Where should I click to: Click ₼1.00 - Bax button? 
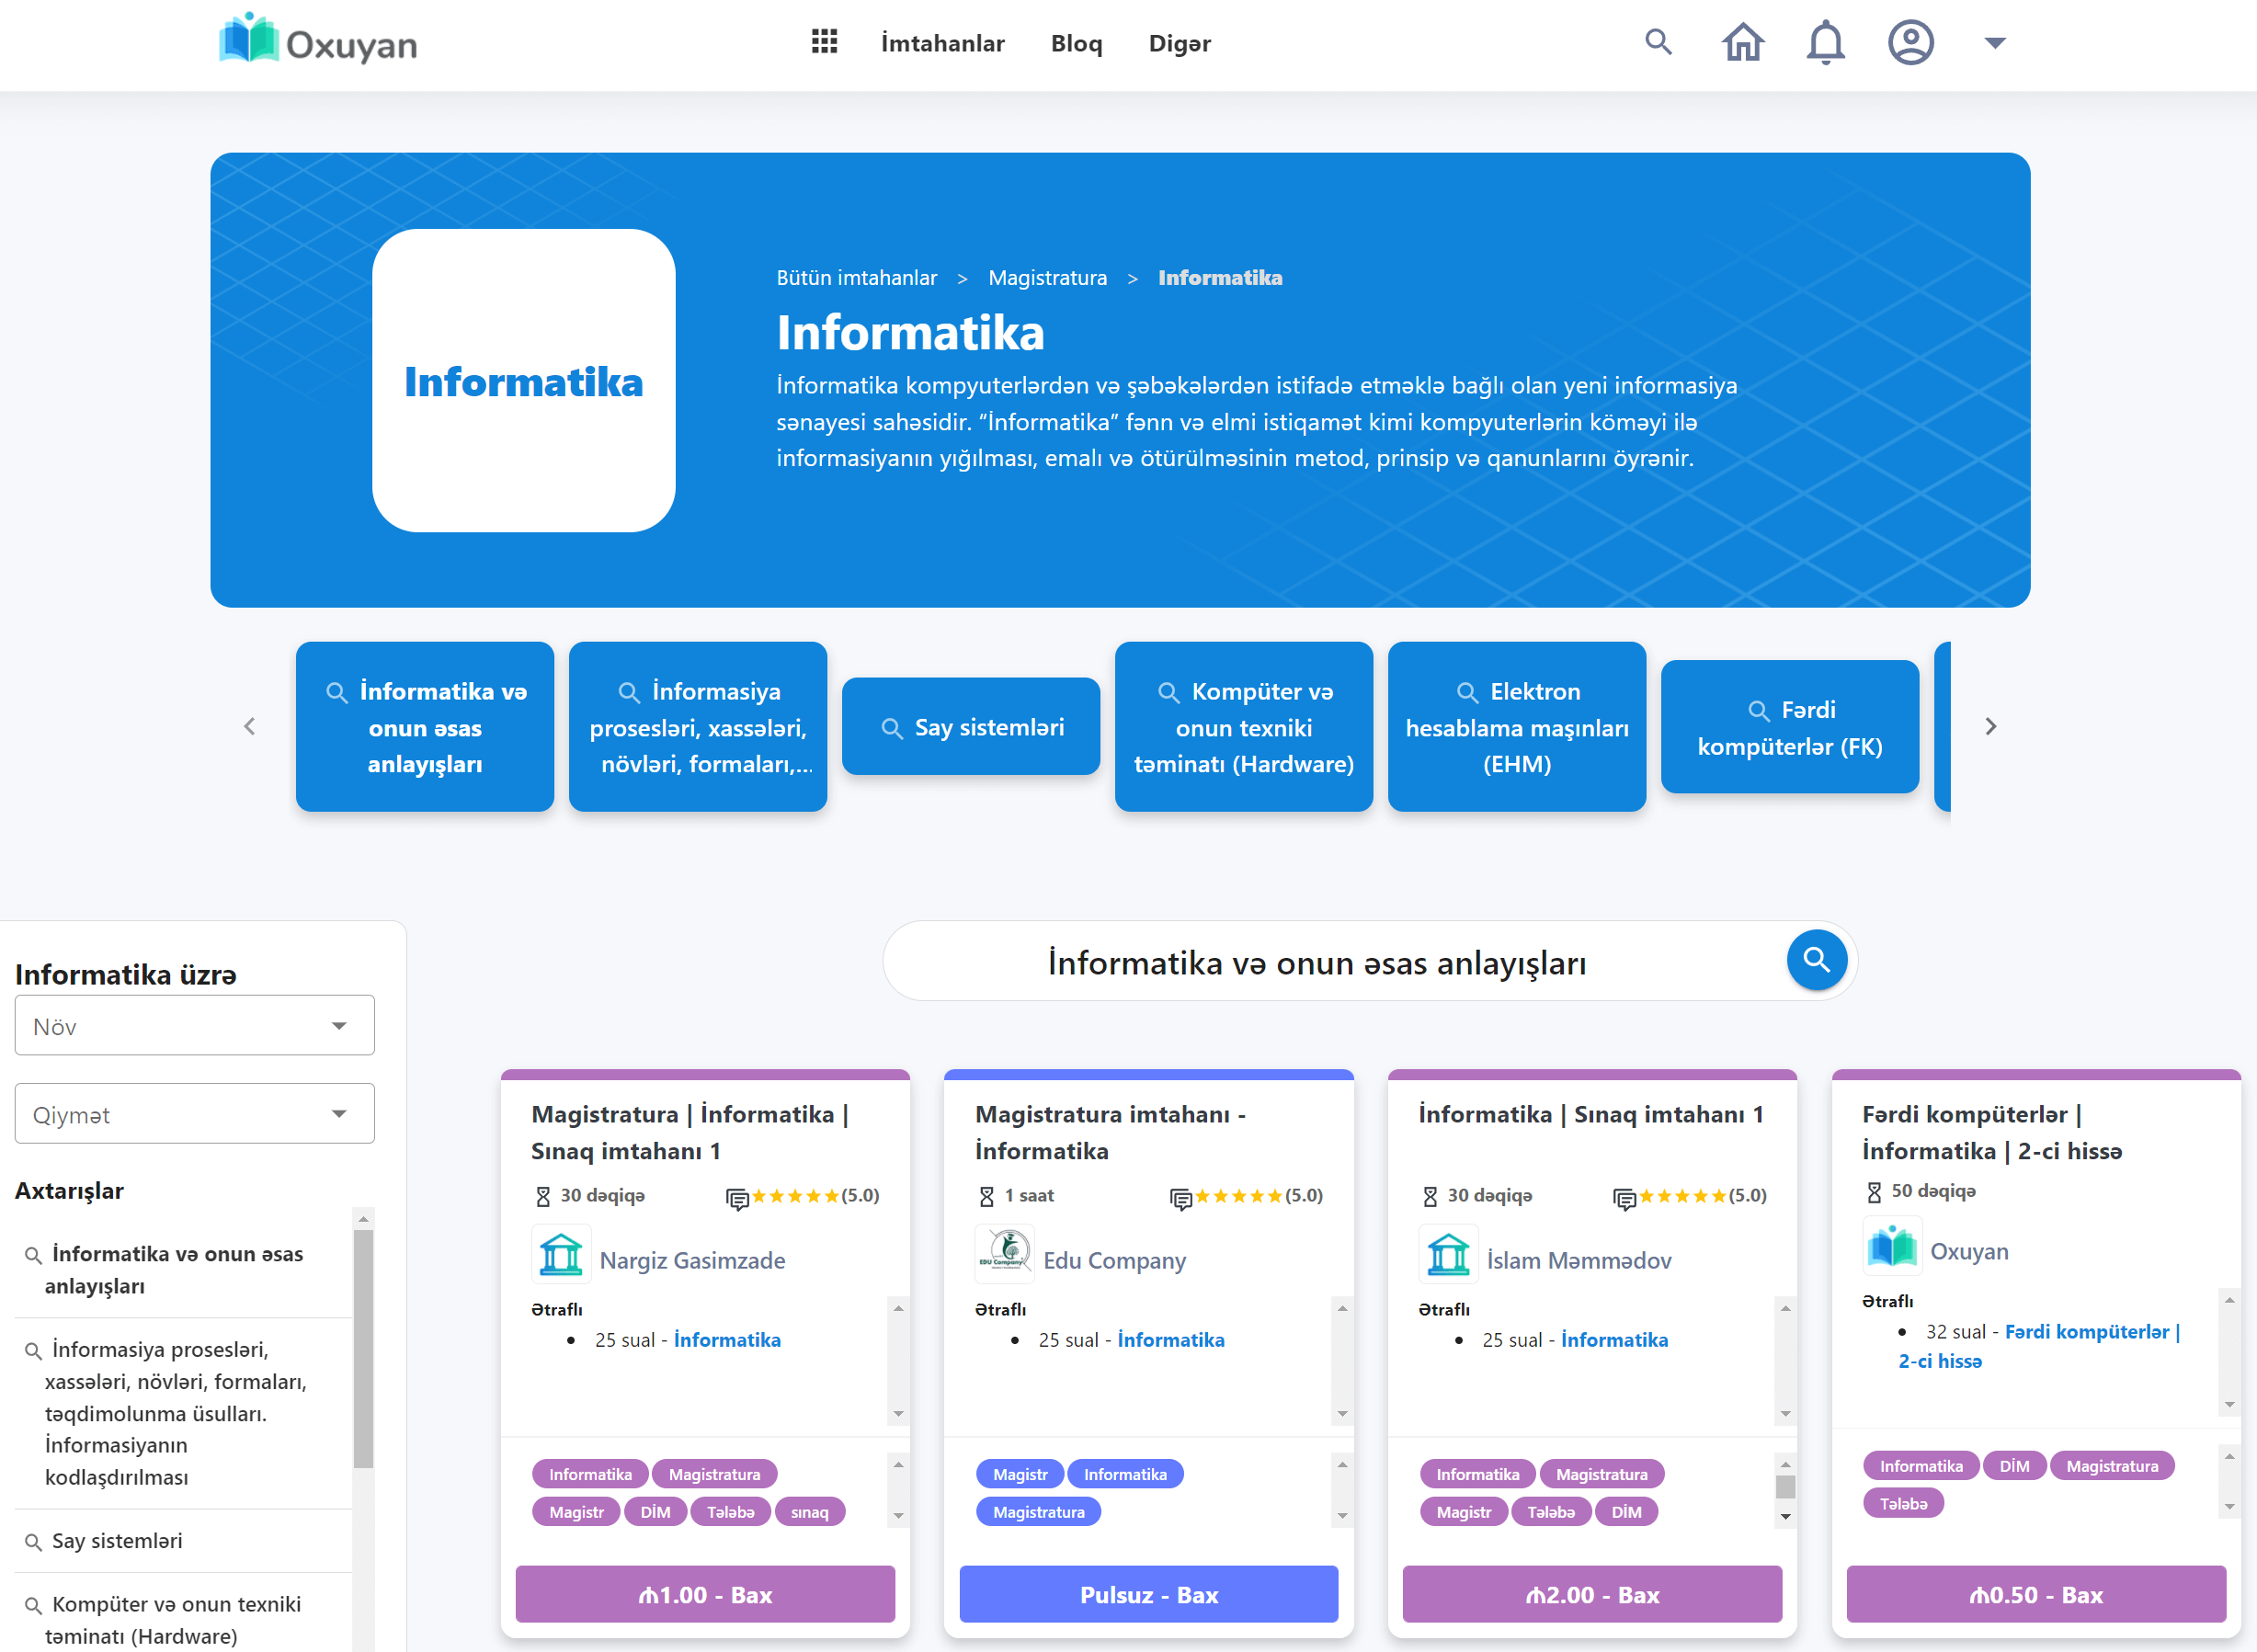pos(705,1594)
